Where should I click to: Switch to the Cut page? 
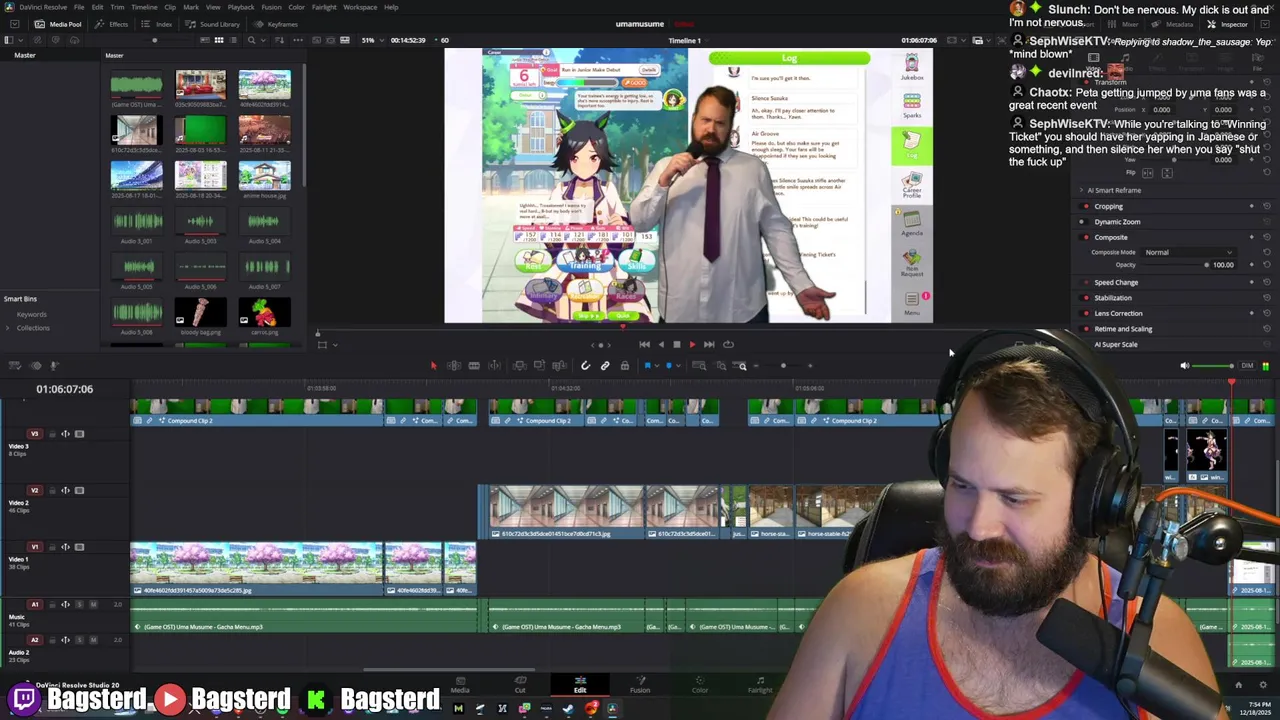[520, 685]
